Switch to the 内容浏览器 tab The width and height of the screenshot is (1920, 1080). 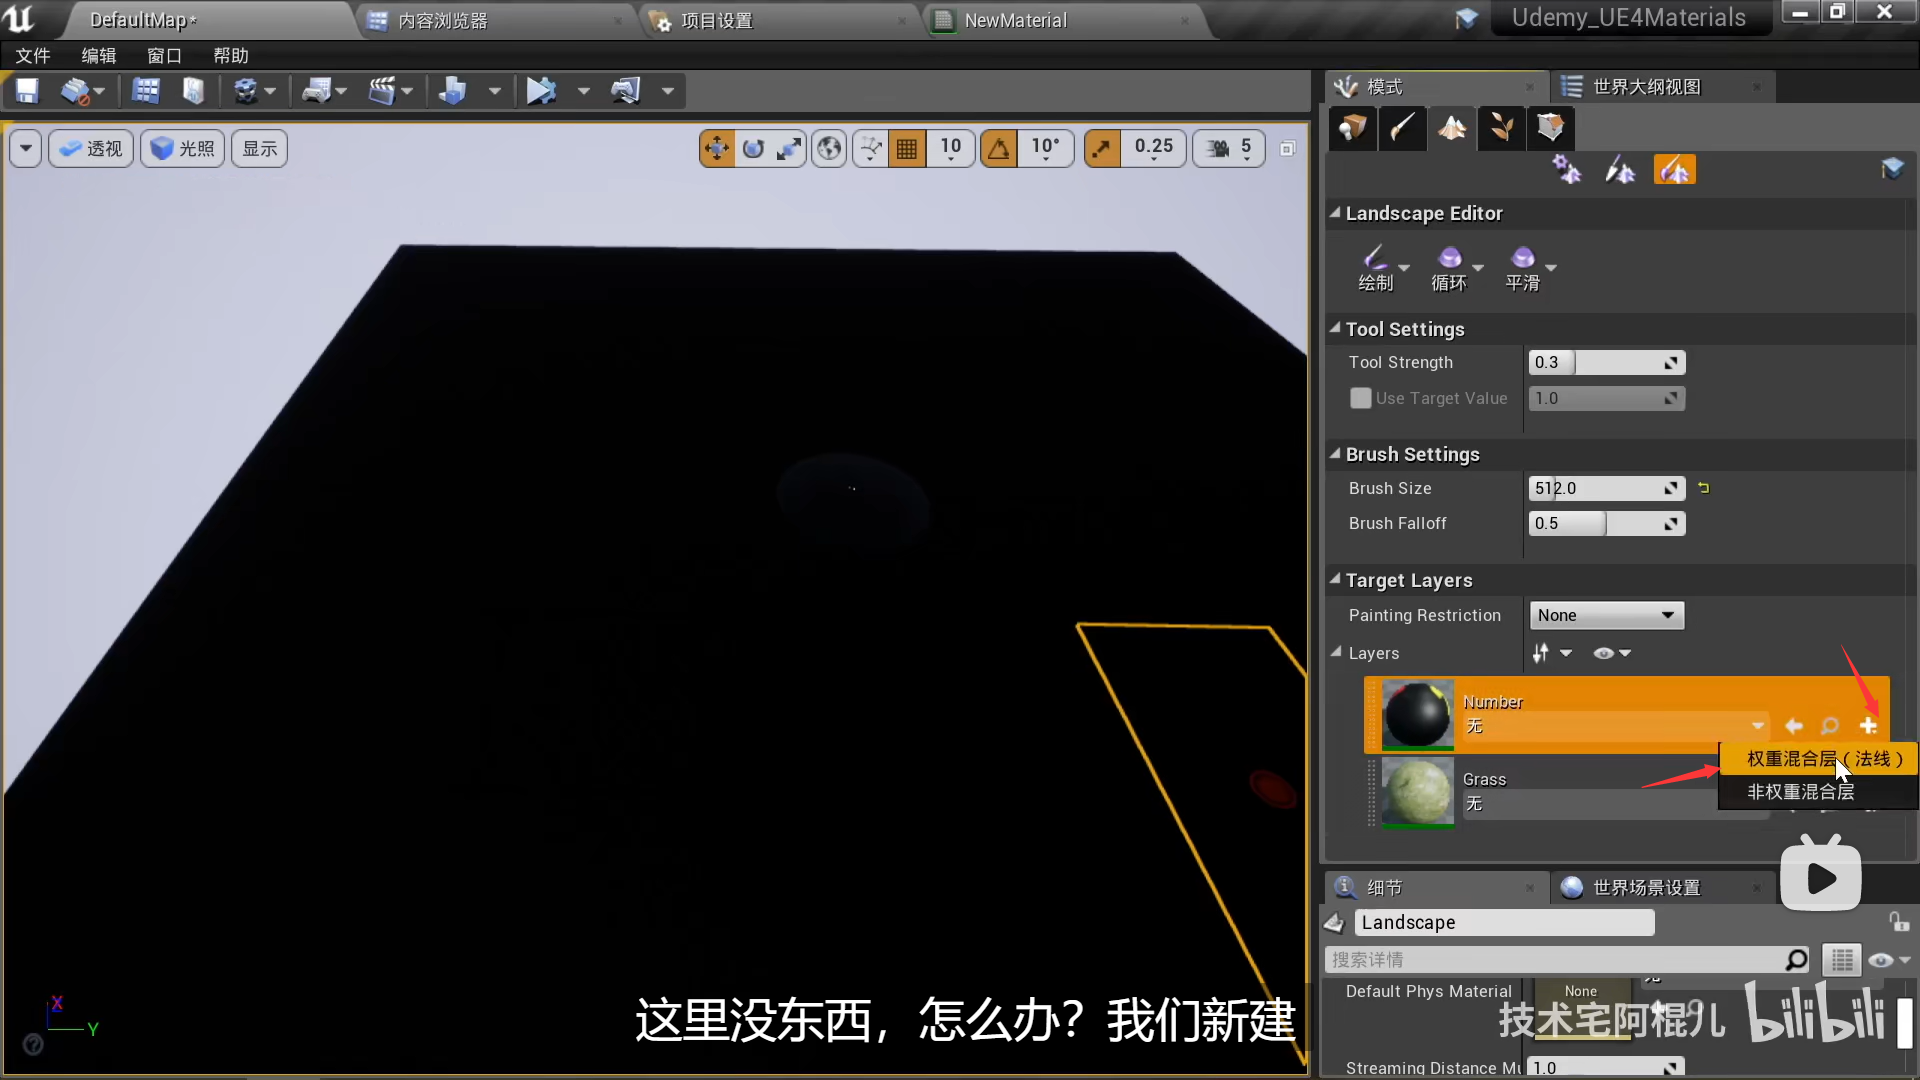click(x=443, y=21)
